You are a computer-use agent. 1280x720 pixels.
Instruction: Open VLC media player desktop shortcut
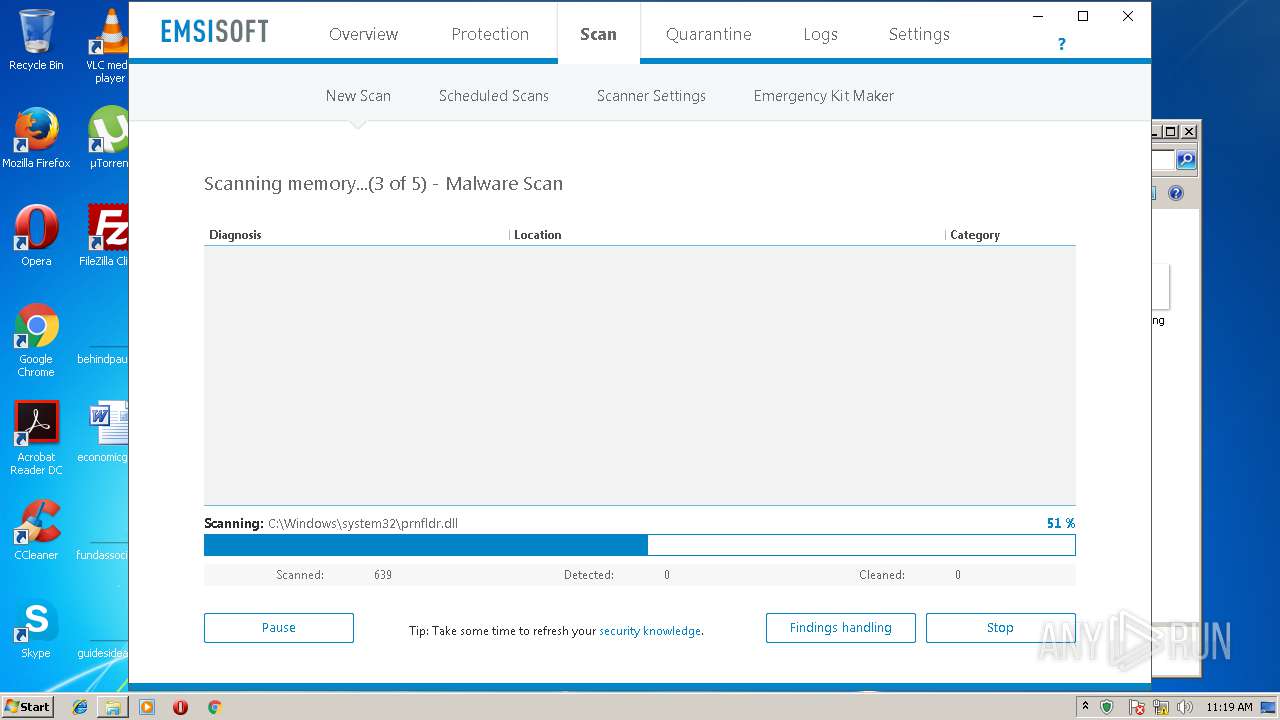(110, 46)
